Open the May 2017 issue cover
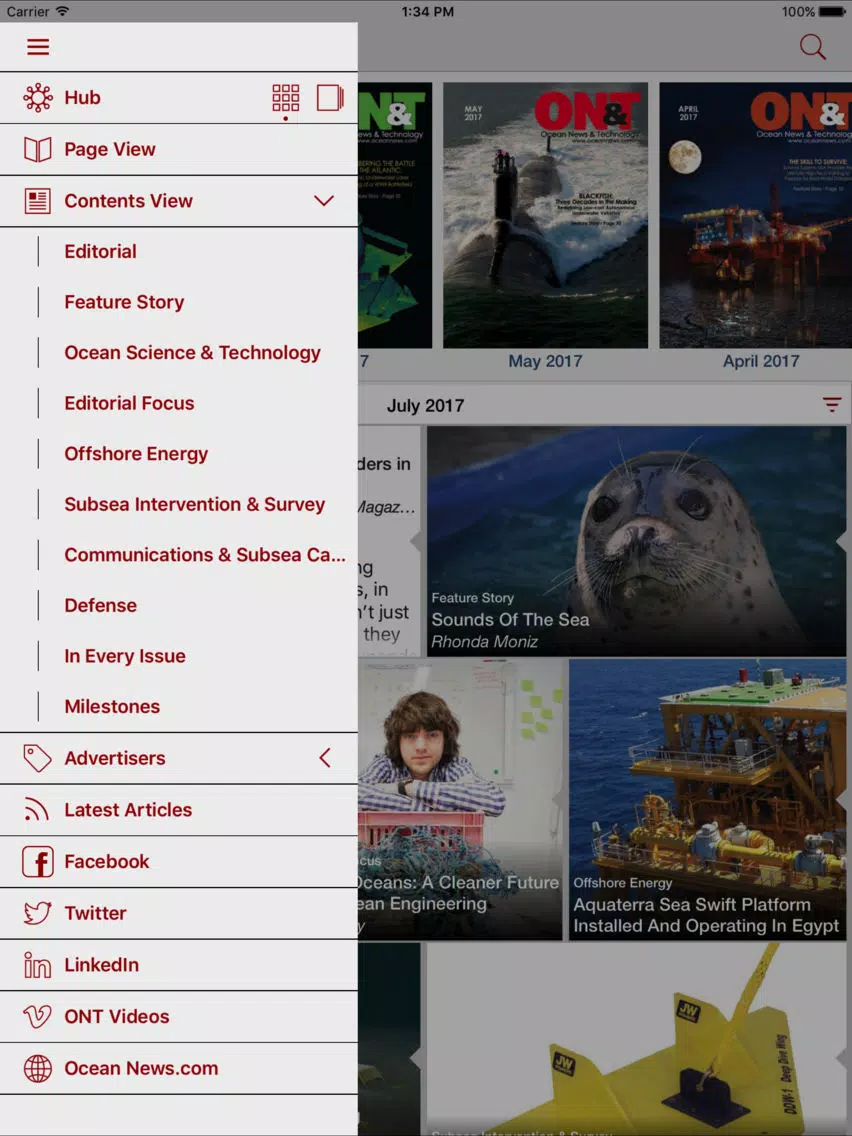The image size is (852, 1136). (546, 215)
